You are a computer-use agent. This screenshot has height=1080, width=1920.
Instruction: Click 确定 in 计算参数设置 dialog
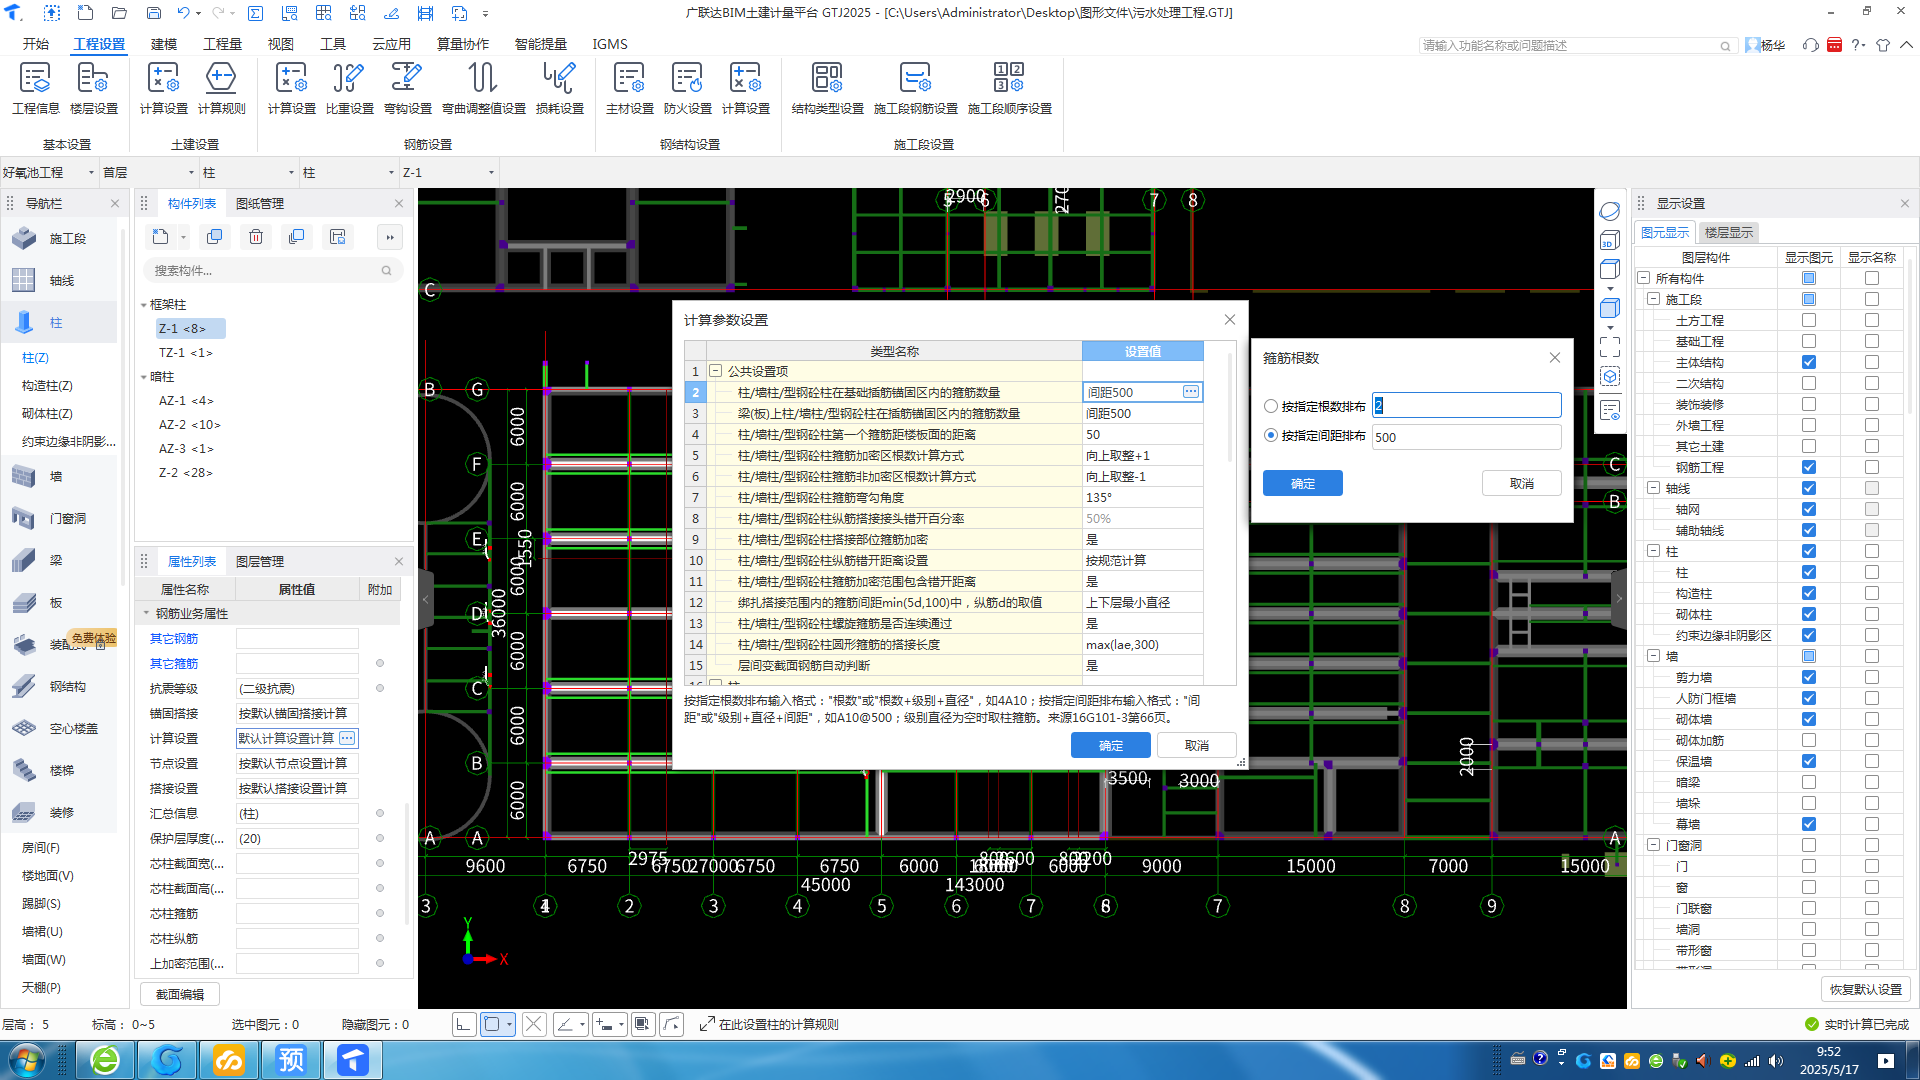click(x=1110, y=745)
